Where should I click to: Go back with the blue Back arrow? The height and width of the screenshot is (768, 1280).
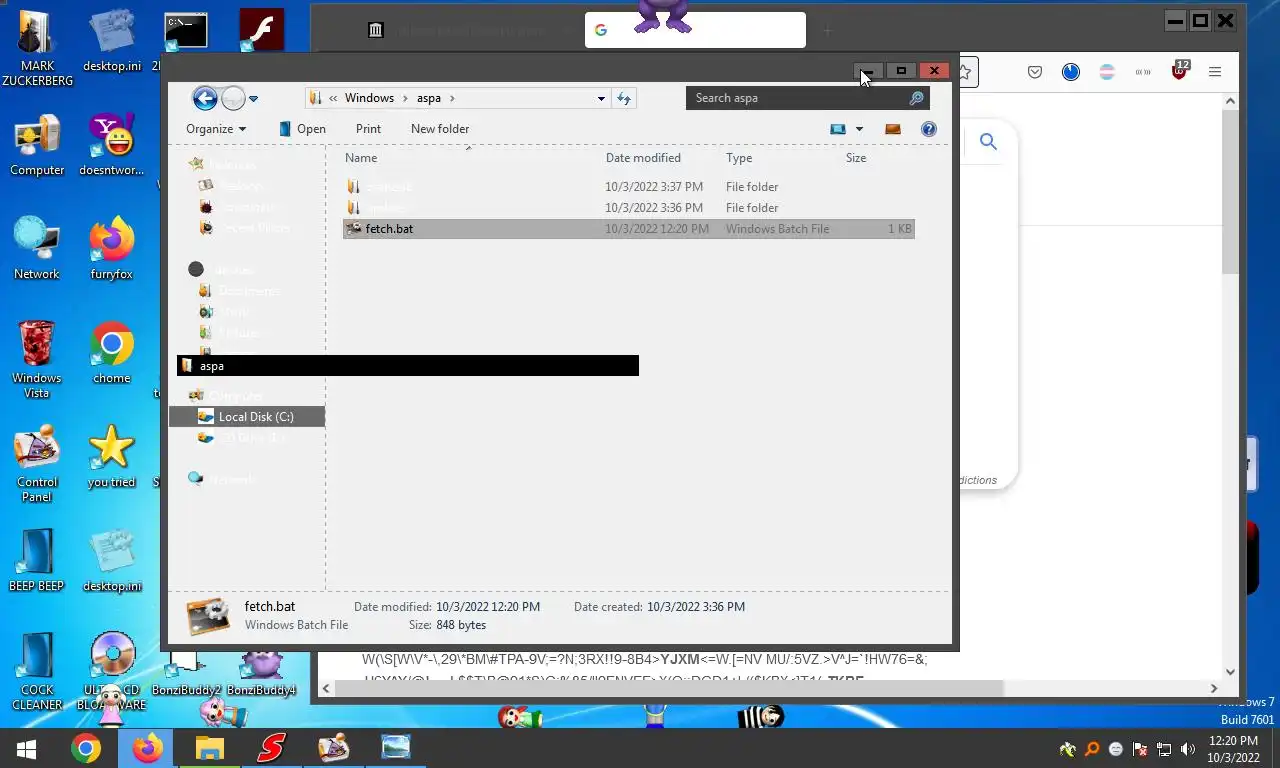tap(205, 98)
